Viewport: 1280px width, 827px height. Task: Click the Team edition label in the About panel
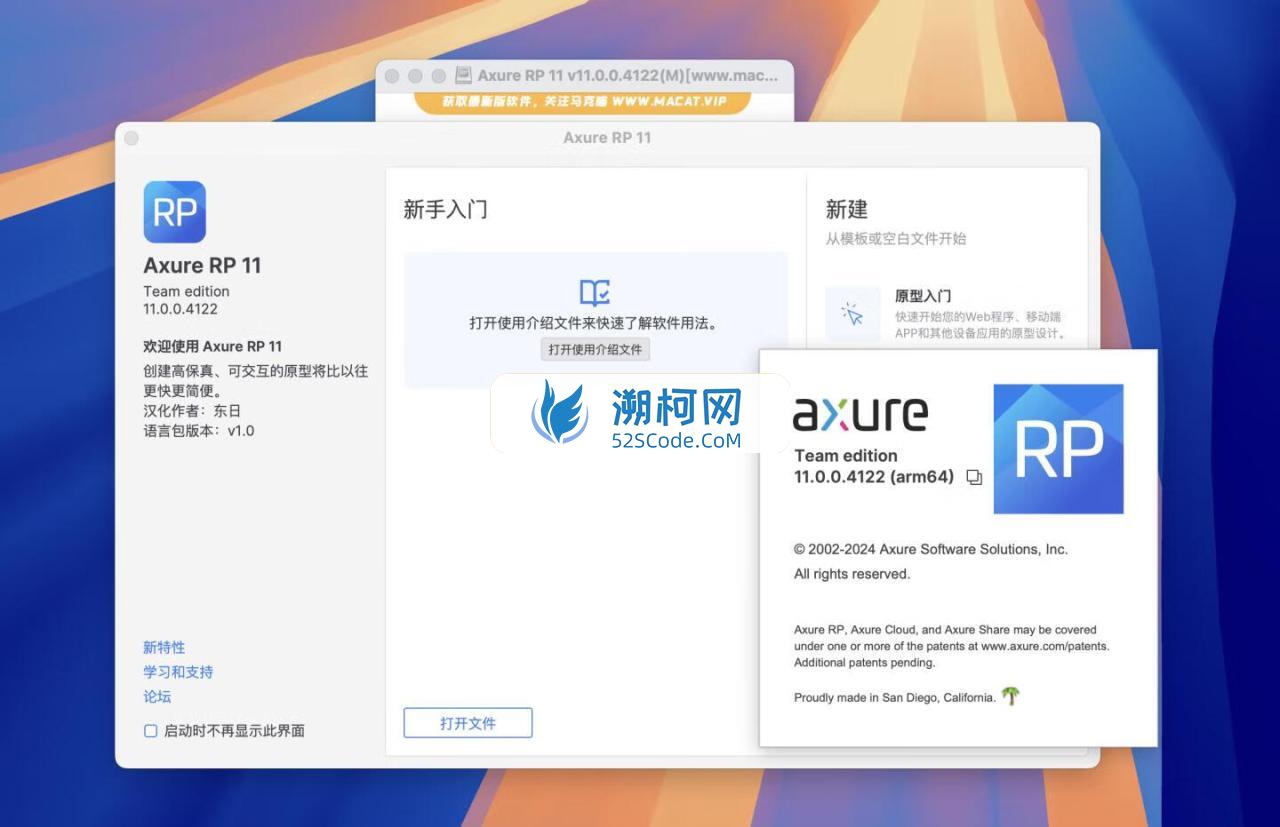(846, 455)
